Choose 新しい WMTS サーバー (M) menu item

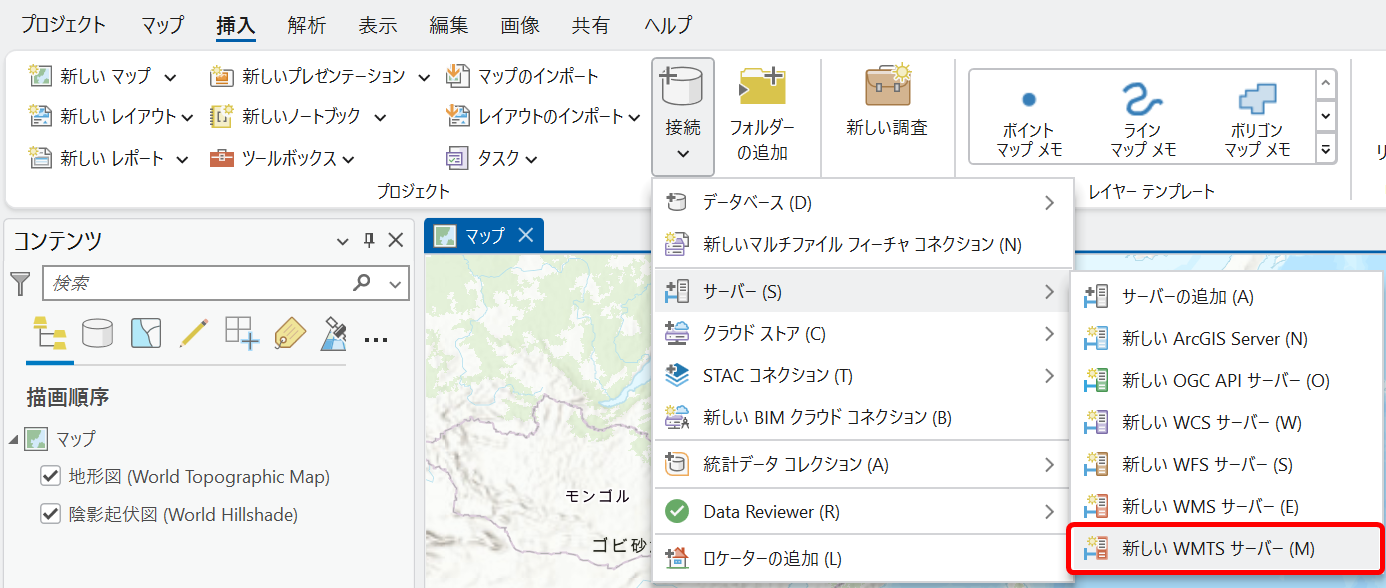[x=1217, y=548]
